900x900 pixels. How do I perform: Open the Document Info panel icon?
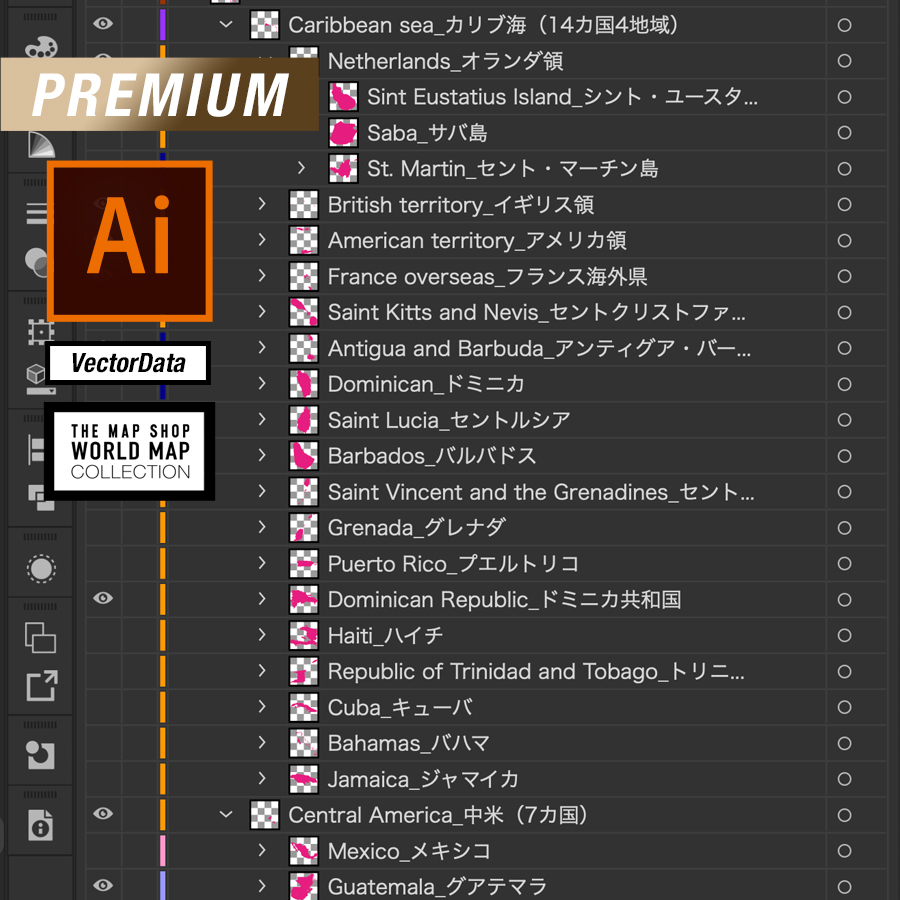(x=40, y=825)
